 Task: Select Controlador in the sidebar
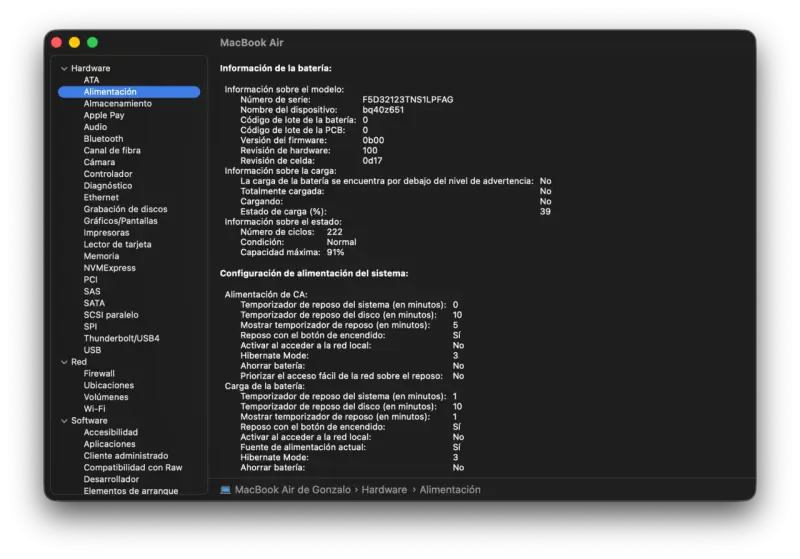tap(108, 174)
